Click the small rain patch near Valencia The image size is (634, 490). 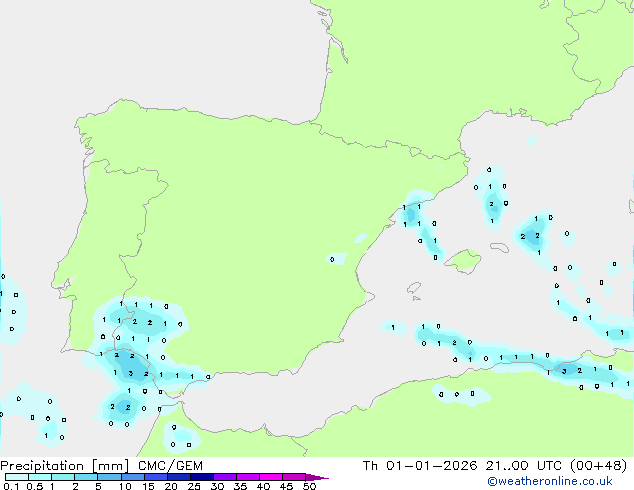coord(337,258)
